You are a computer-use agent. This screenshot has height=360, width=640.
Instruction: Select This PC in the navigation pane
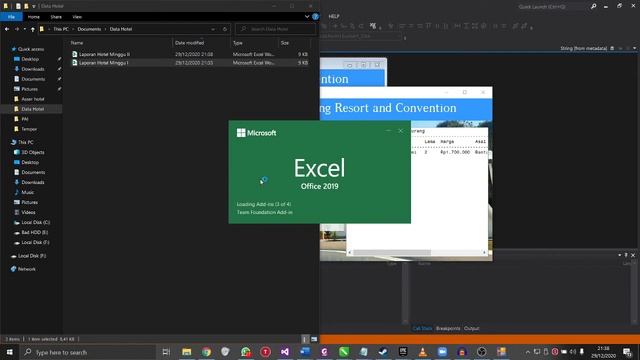tap(26, 142)
